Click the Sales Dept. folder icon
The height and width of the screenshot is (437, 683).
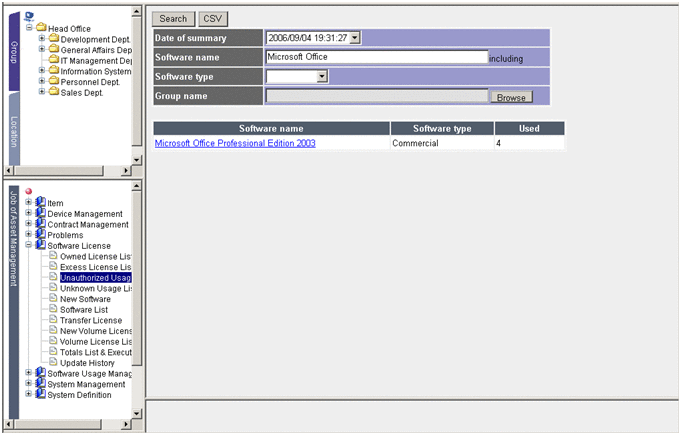(x=54, y=91)
